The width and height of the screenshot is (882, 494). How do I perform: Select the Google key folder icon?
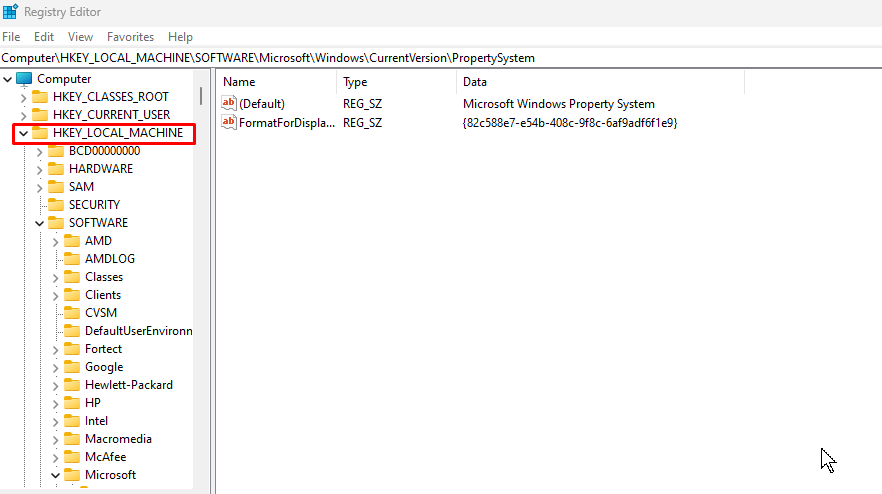click(x=72, y=367)
